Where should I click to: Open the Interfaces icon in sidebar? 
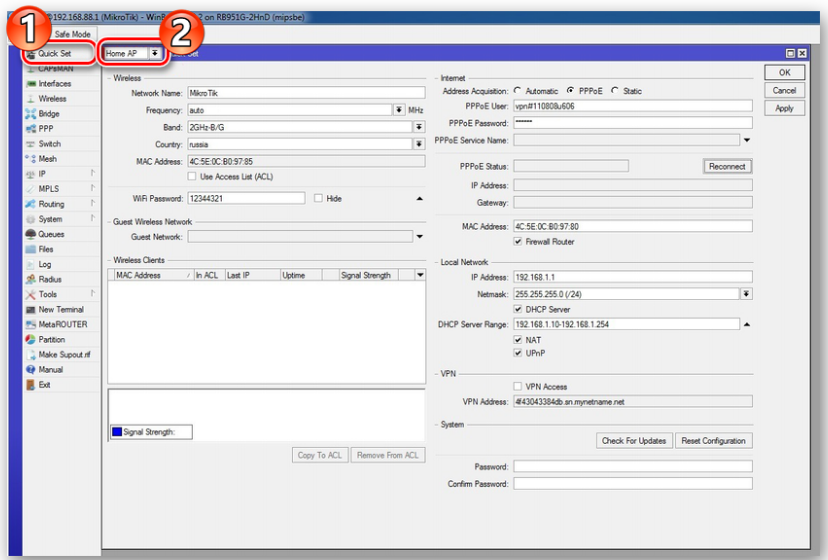coord(31,84)
